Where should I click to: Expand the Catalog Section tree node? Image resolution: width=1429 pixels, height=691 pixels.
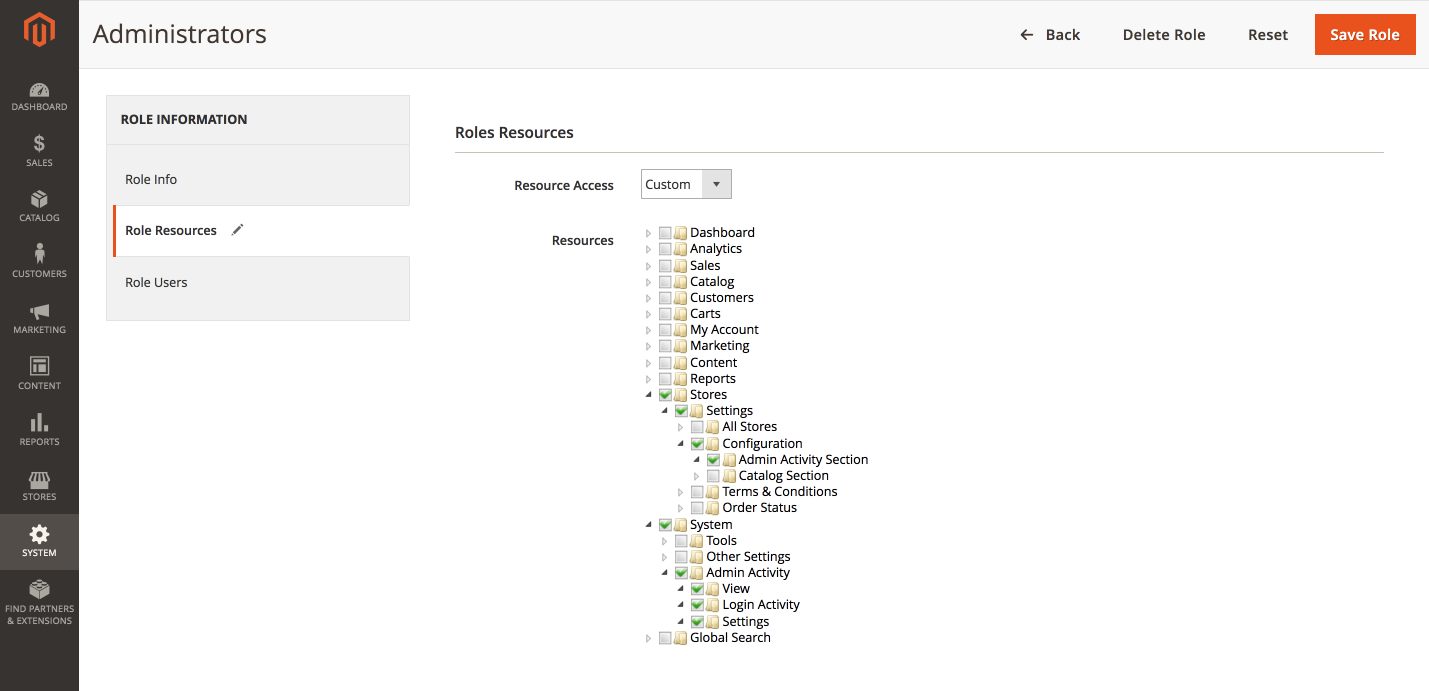click(x=697, y=476)
